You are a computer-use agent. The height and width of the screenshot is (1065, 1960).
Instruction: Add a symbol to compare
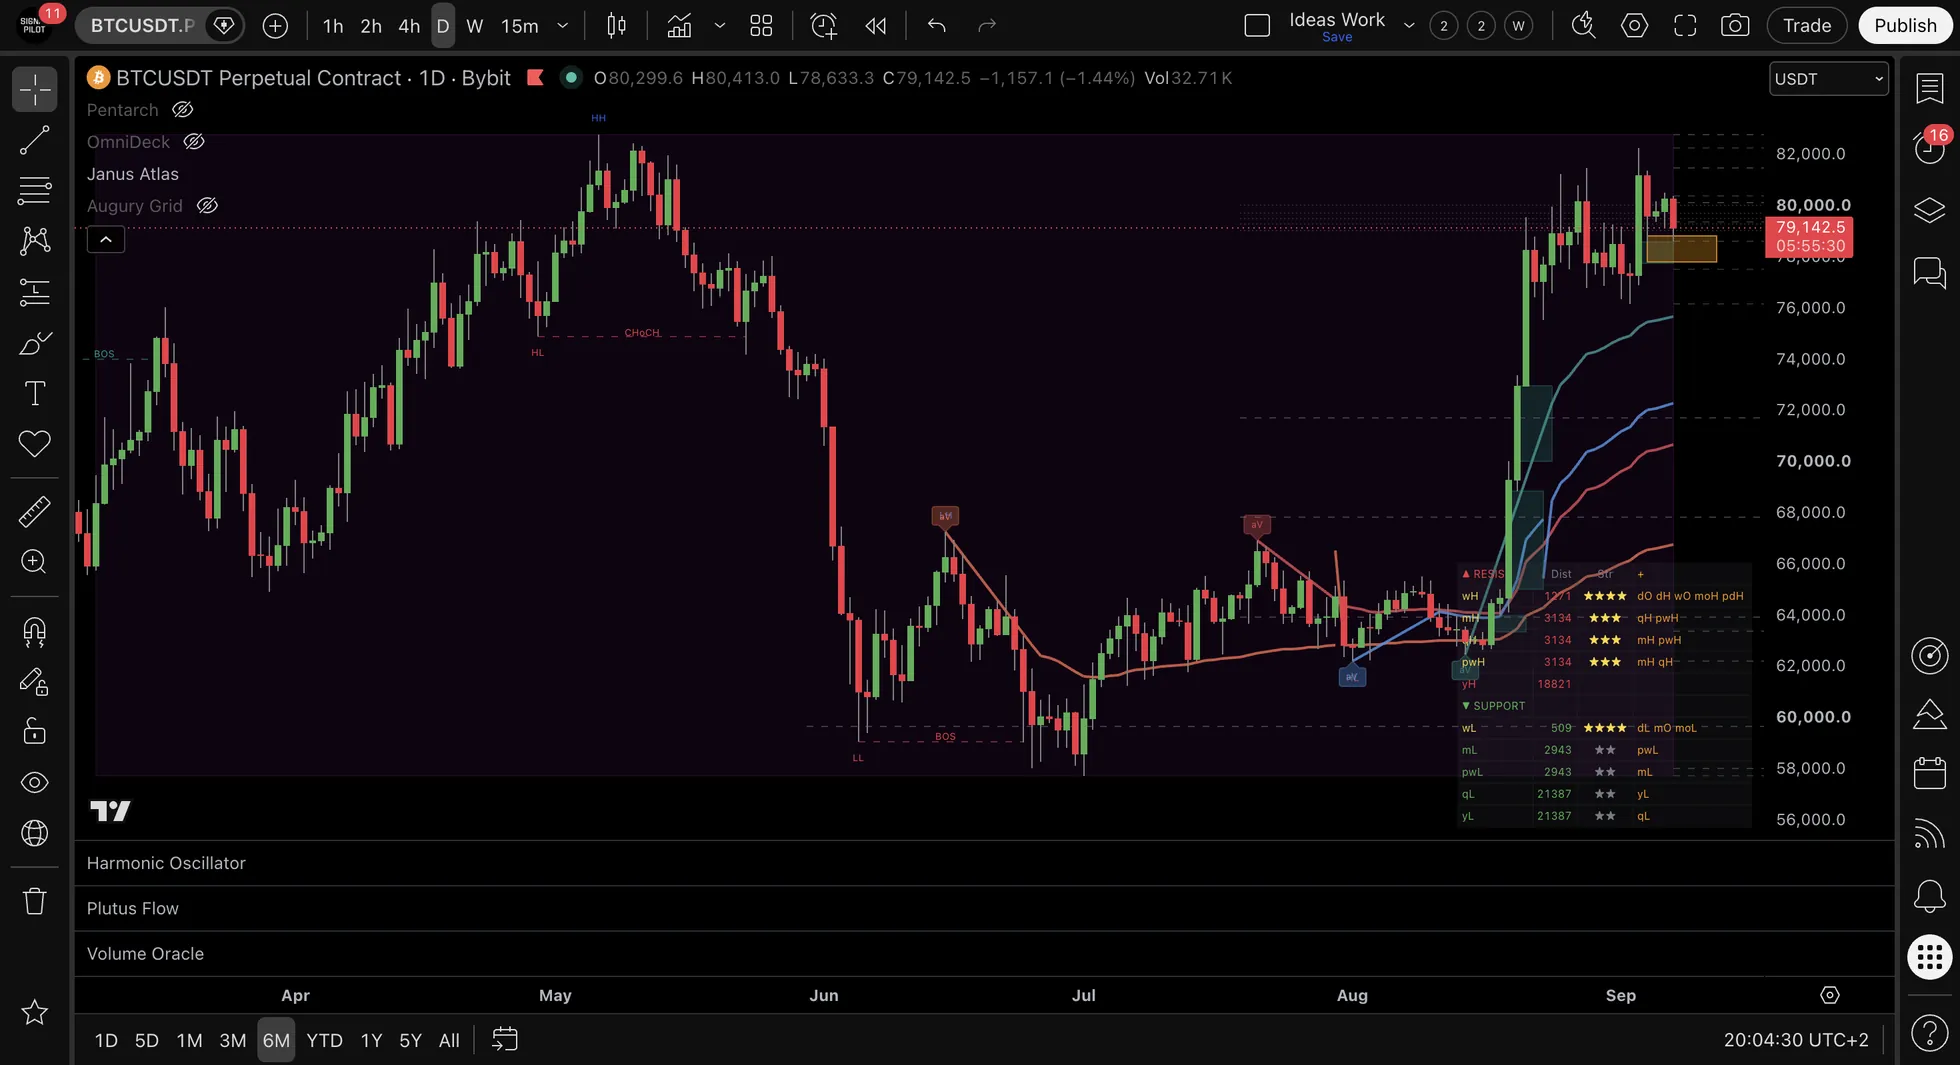275,26
